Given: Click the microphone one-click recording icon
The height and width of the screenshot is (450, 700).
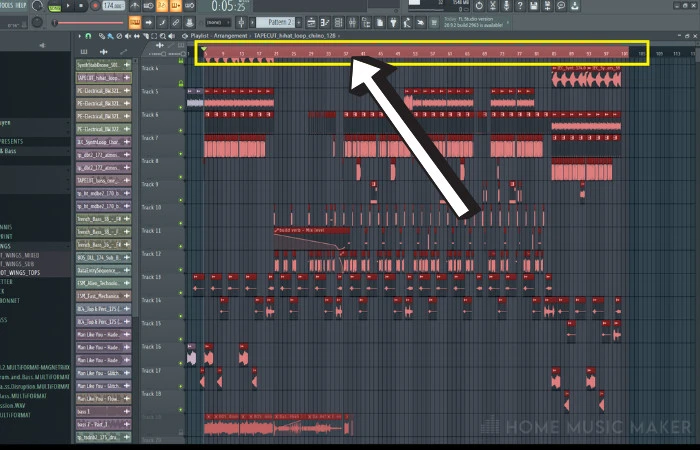Looking at the screenshot, I should pos(506,6).
